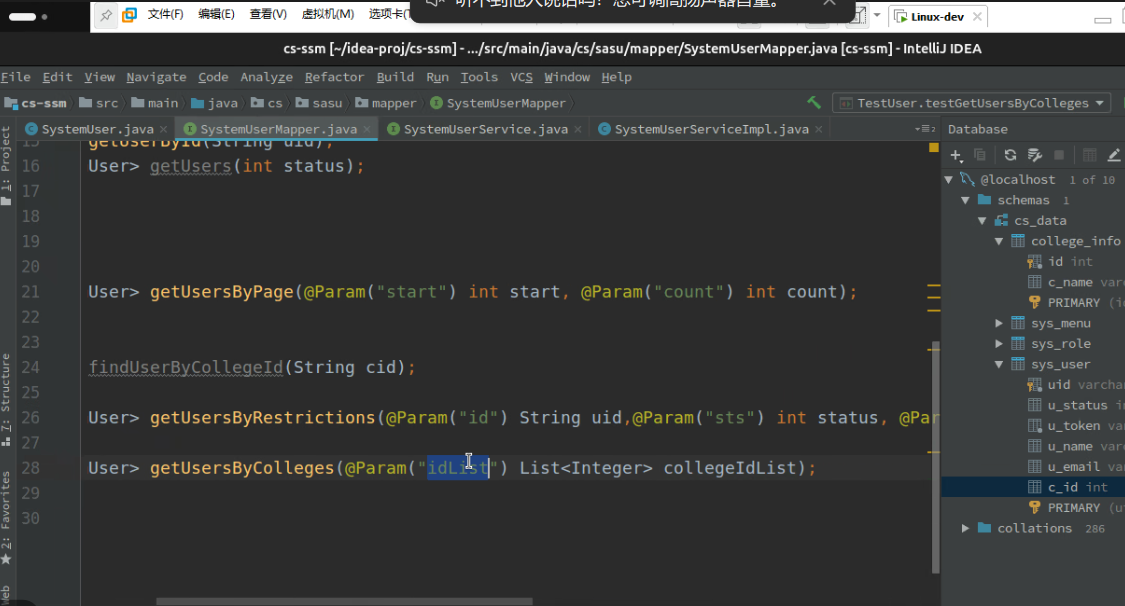Open Data Source Properties wrench icon
This screenshot has height=606, width=1125.
(1034, 156)
